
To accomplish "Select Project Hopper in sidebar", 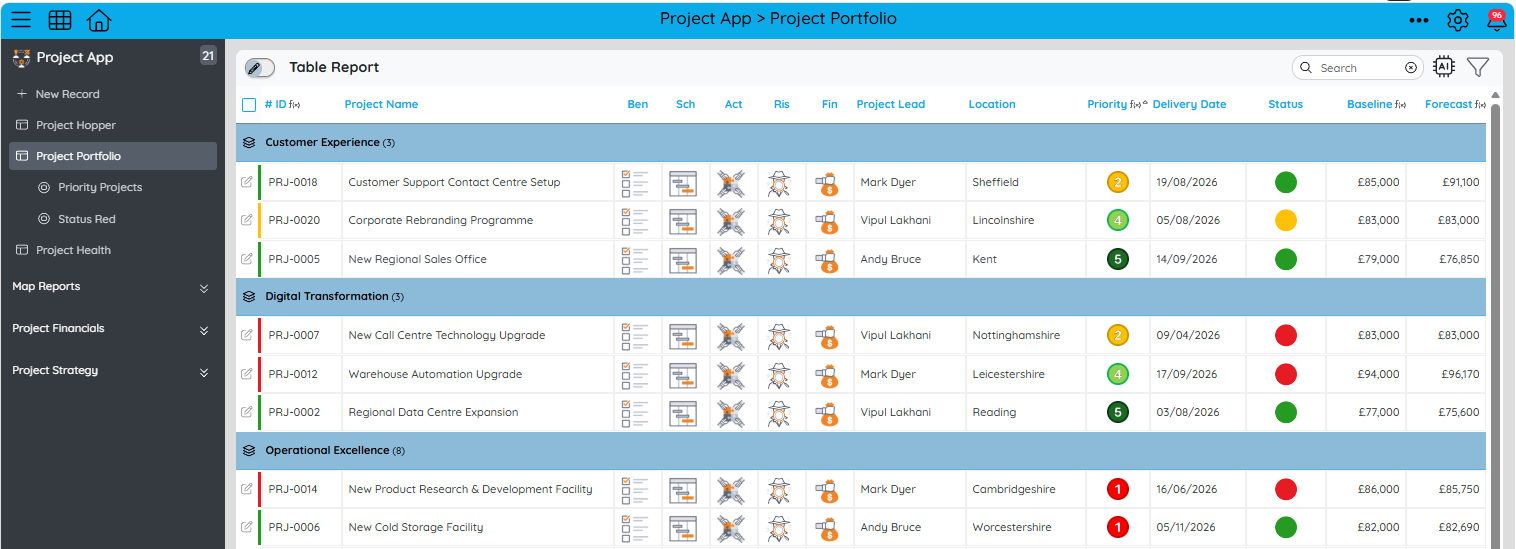I will (76, 125).
